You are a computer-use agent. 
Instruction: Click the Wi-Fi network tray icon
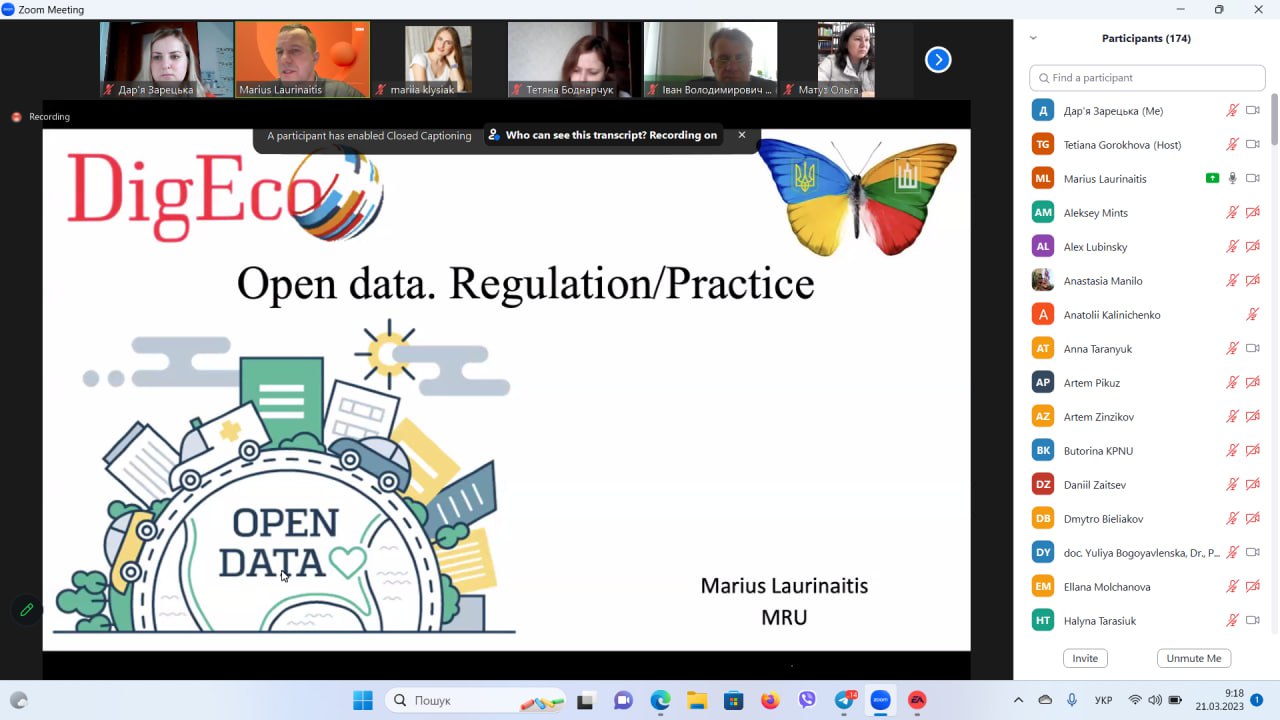point(1135,700)
